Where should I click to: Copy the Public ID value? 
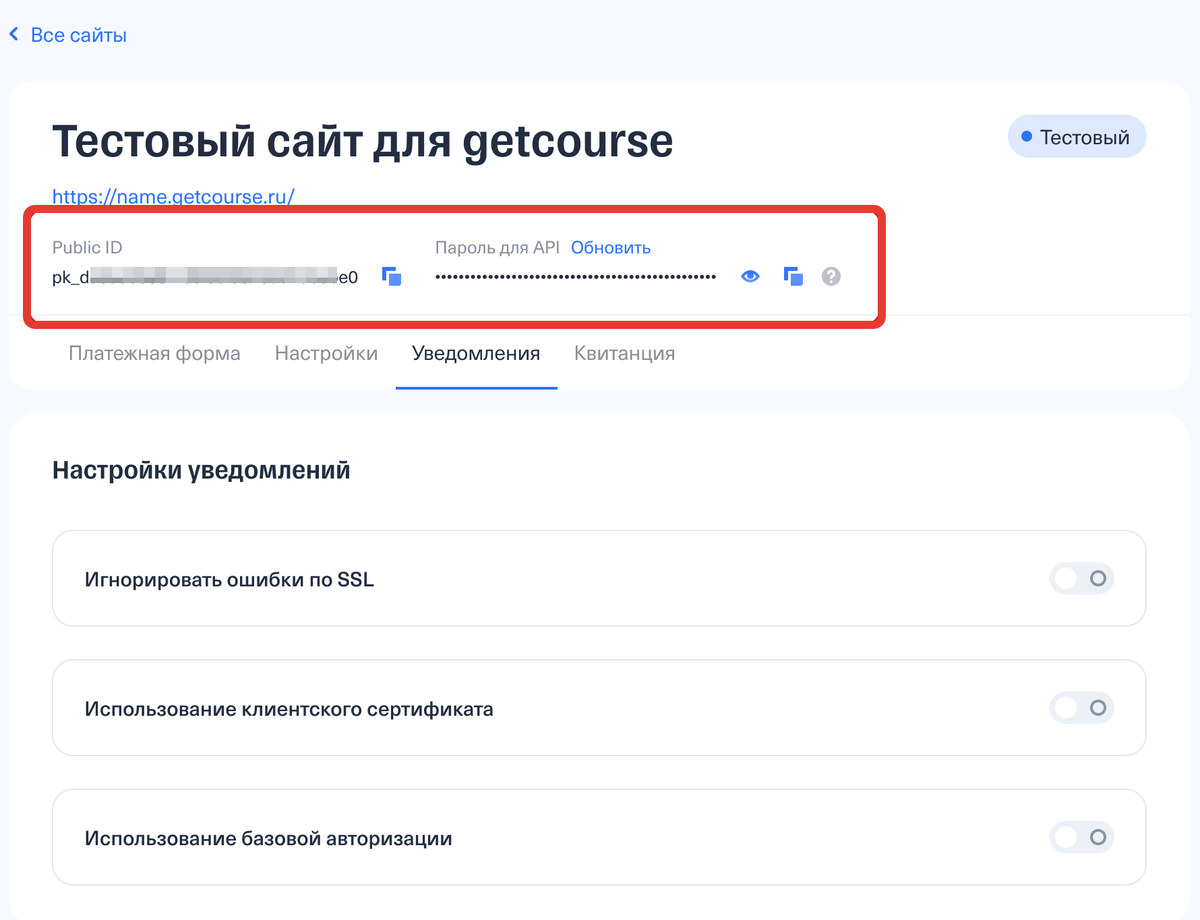392,277
